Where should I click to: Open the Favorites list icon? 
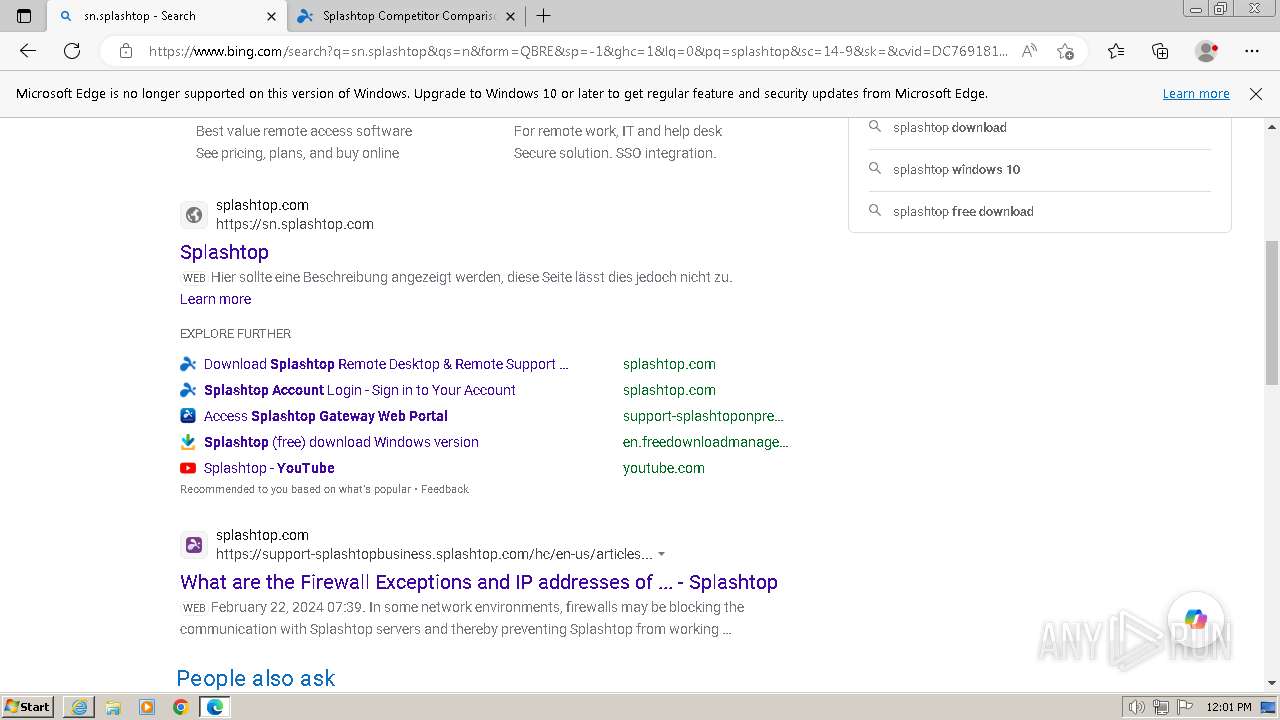tap(1116, 51)
